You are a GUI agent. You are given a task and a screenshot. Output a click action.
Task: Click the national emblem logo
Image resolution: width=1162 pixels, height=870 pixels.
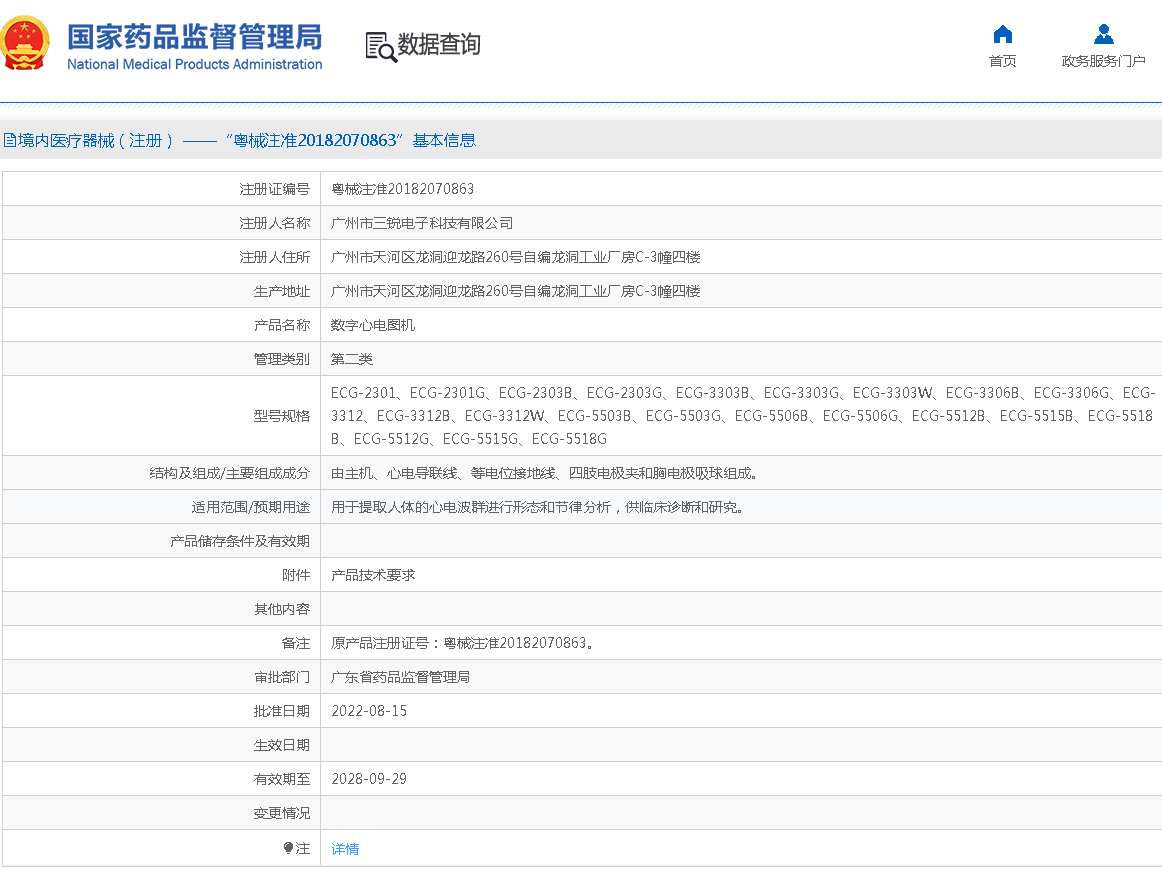26,44
